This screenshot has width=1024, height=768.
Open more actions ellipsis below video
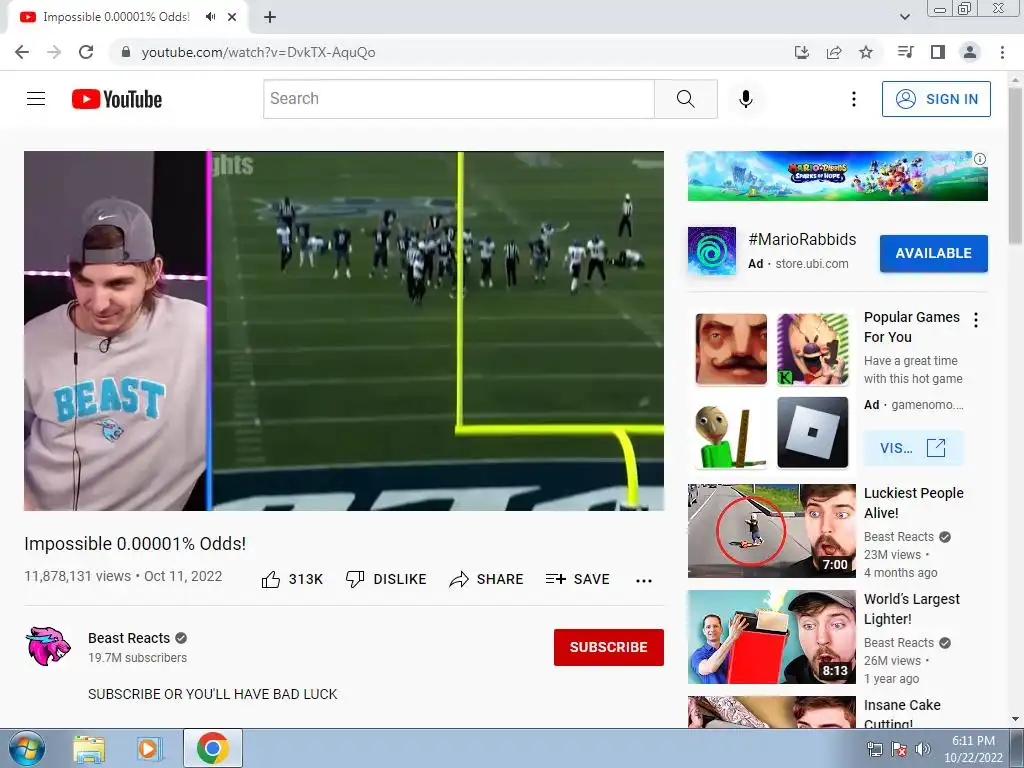click(644, 581)
